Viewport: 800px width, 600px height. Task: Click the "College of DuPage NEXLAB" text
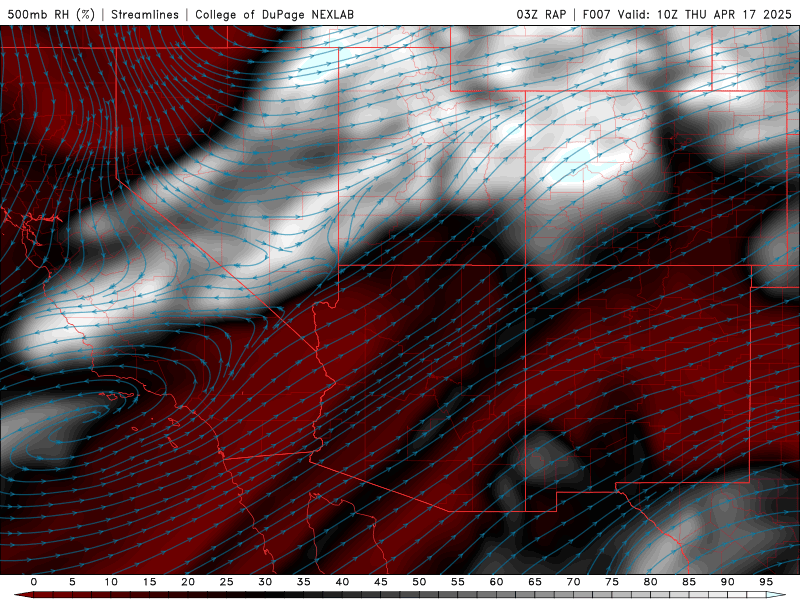tap(274, 14)
